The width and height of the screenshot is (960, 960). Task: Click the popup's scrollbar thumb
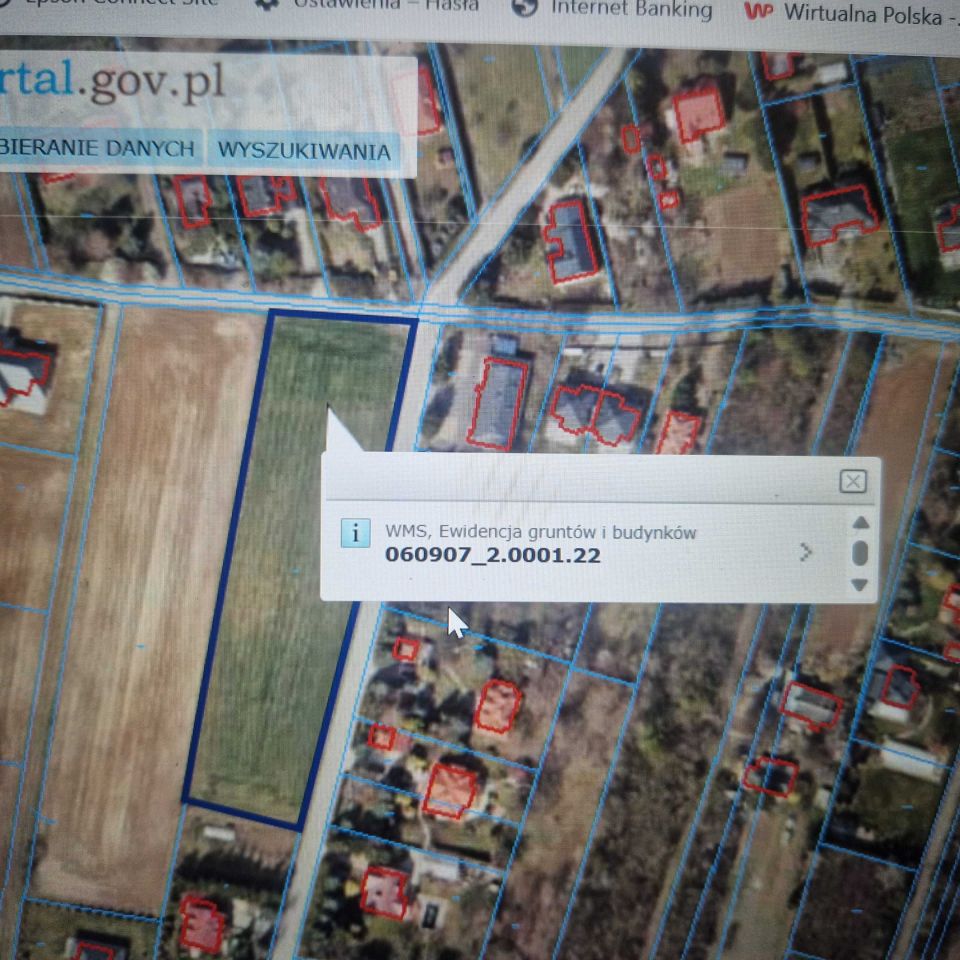coord(860,553)
